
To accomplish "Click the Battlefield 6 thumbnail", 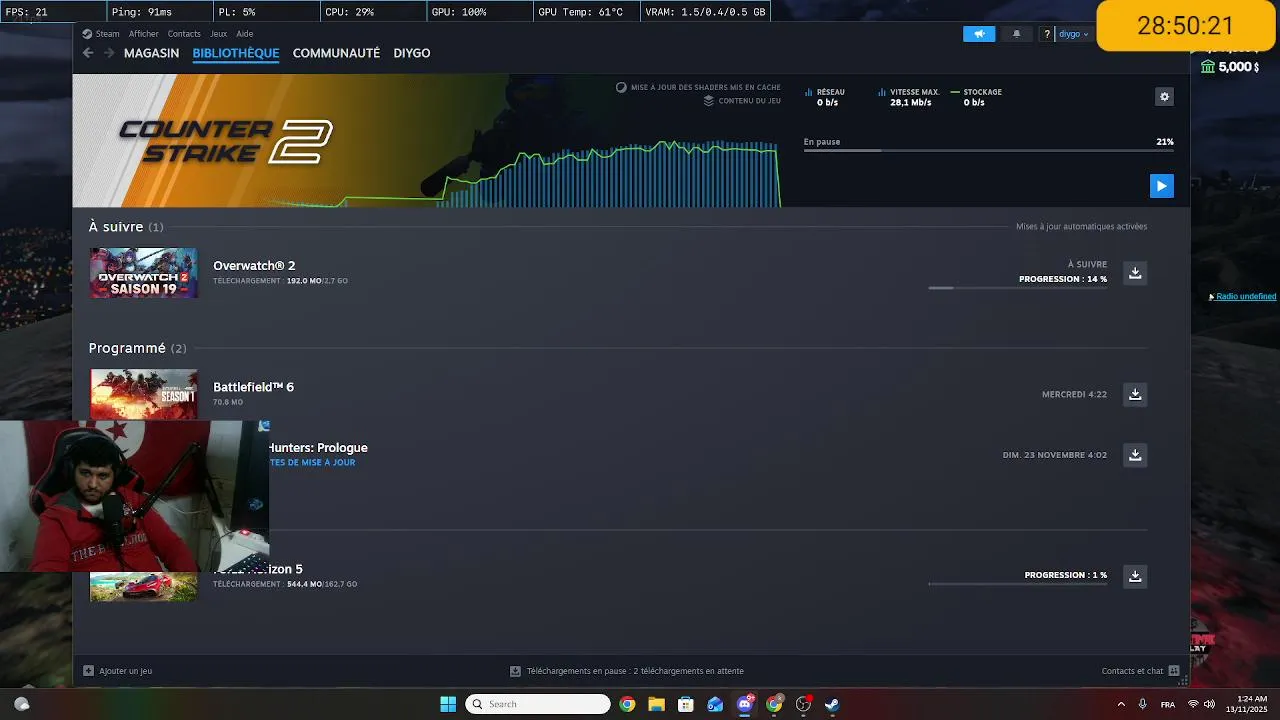I will [144, 394].
